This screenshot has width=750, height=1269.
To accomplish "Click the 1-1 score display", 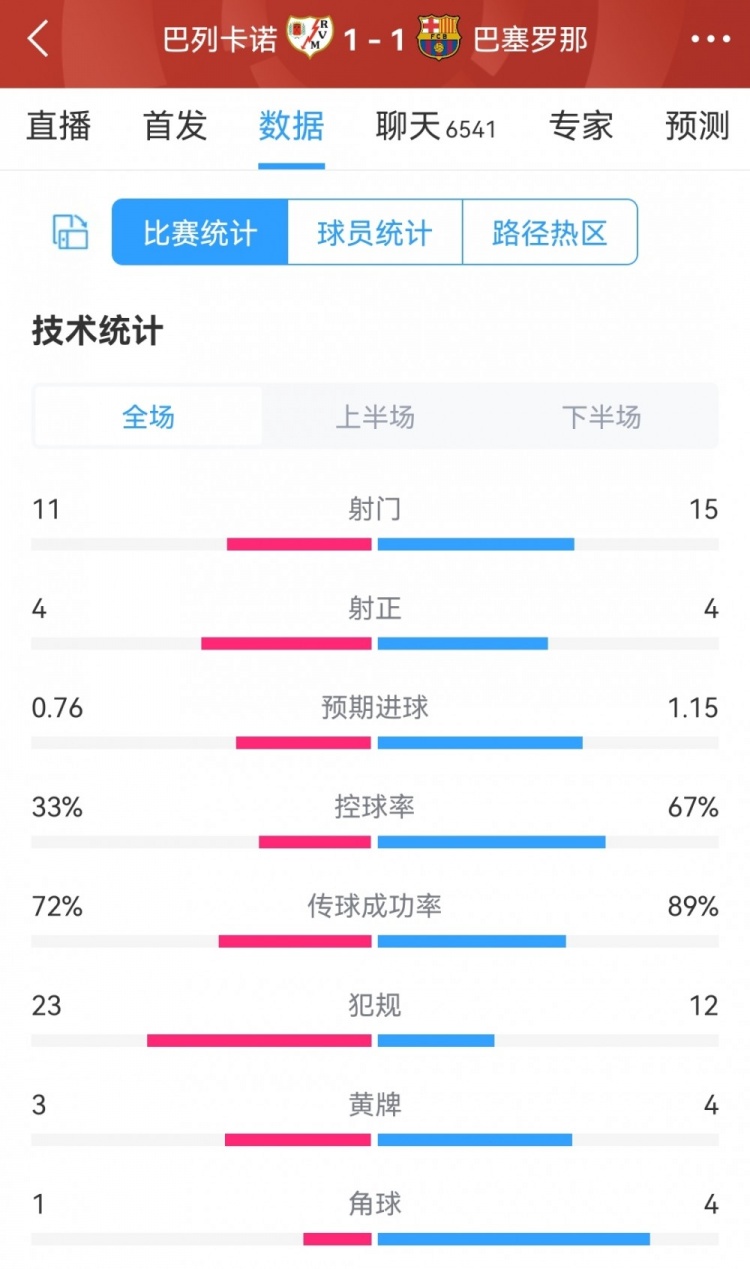I will pyautogui.click(x=375, y=38).
